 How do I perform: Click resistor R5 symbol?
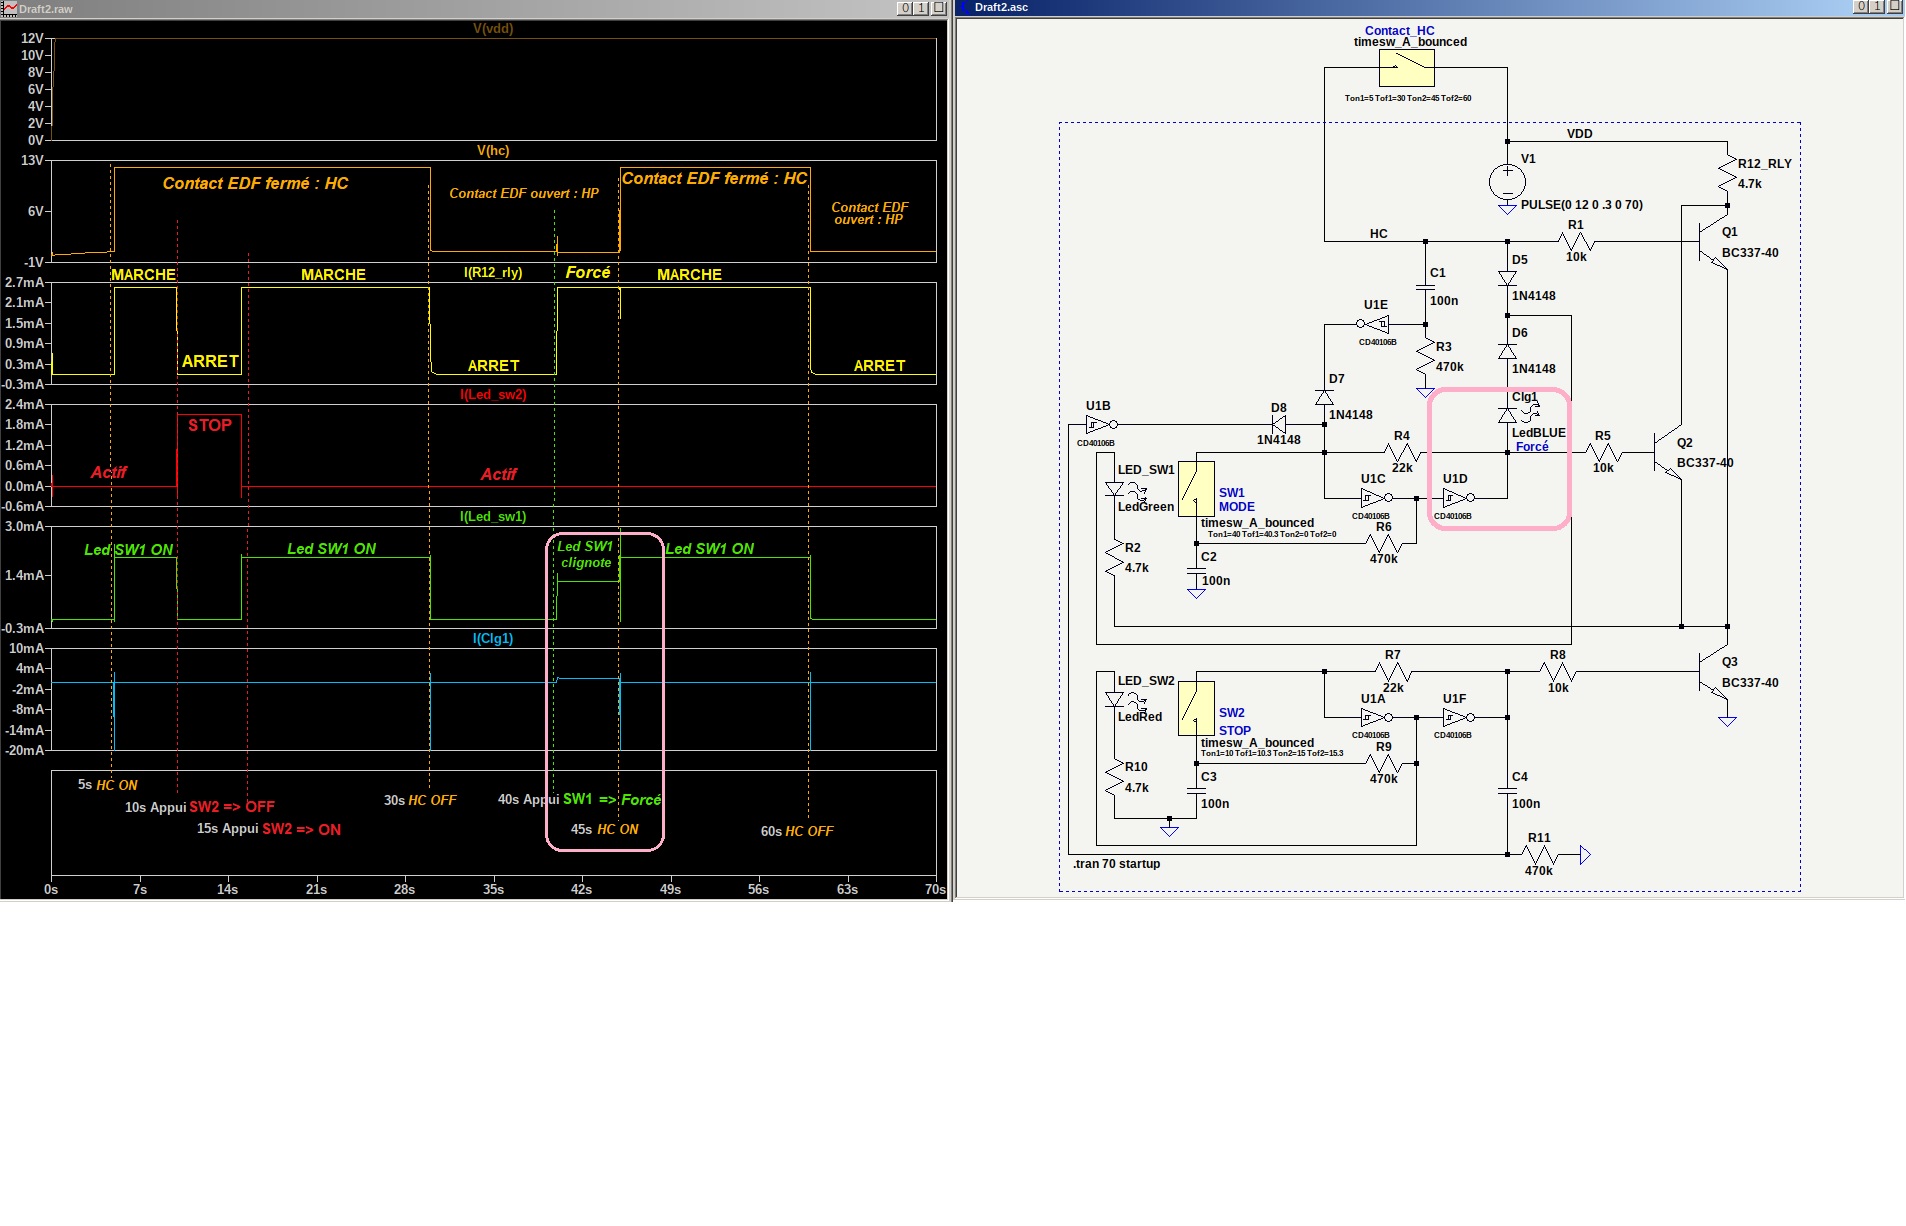click(x=1603, y=453)
